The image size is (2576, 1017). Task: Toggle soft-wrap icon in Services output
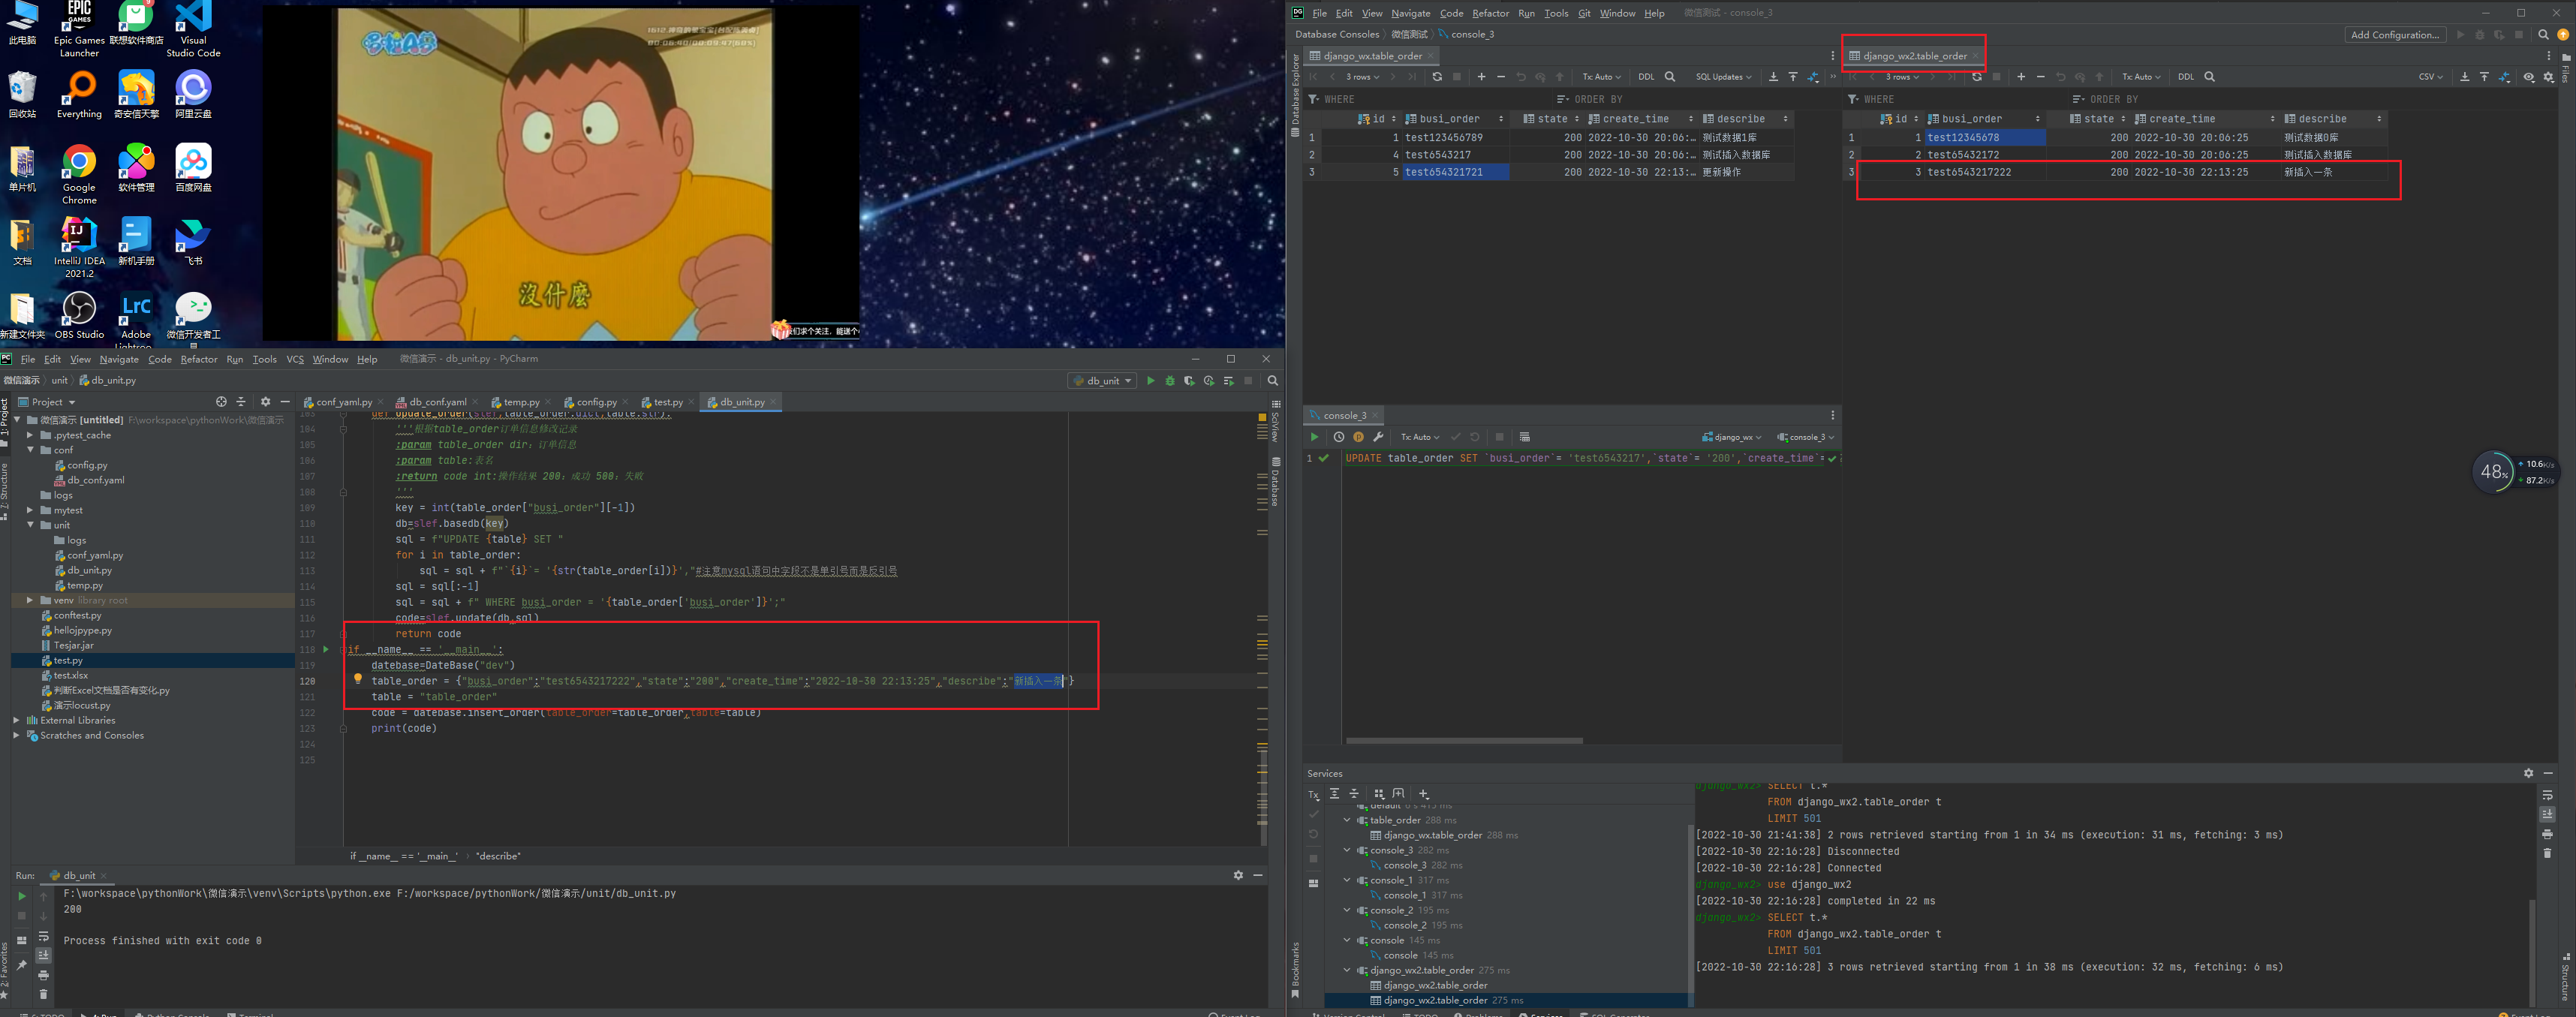[x=2547, y=795]
